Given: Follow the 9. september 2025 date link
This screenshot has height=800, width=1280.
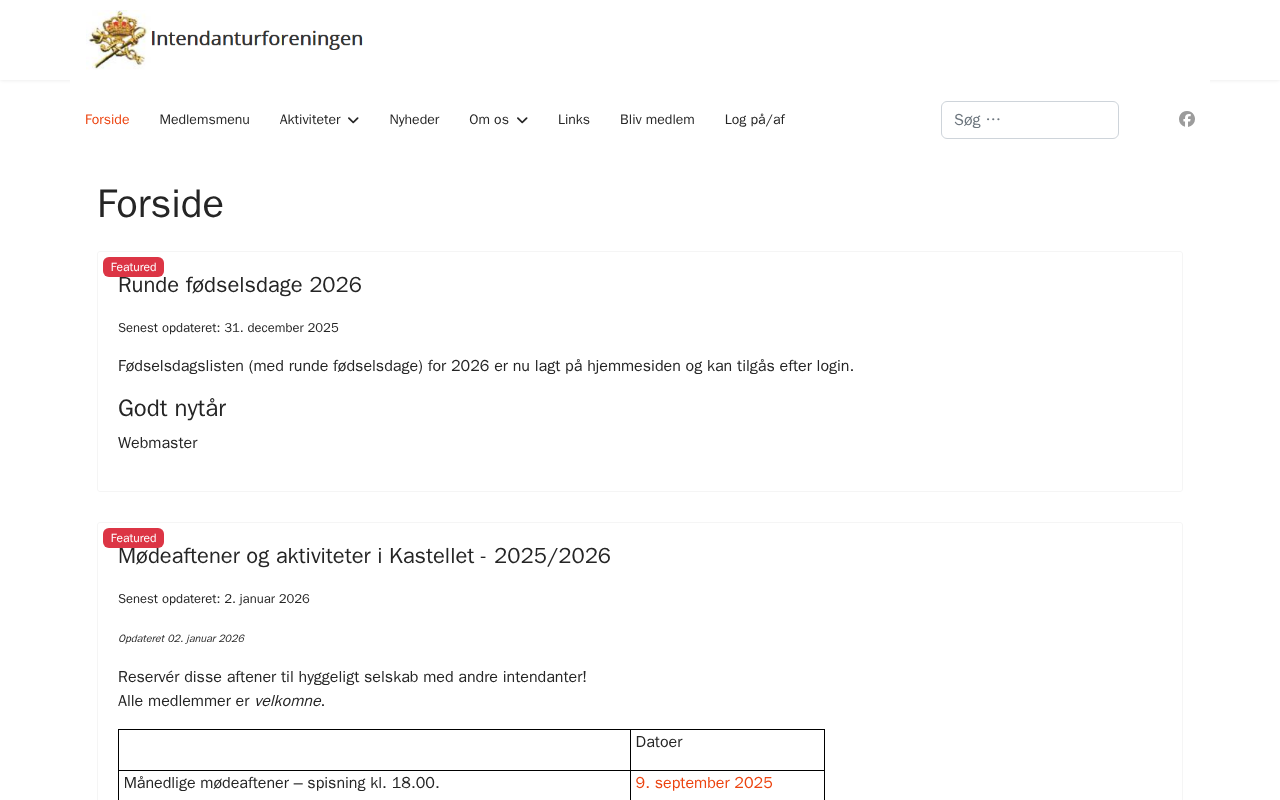Looking at the screenshot, I should 704,783.
